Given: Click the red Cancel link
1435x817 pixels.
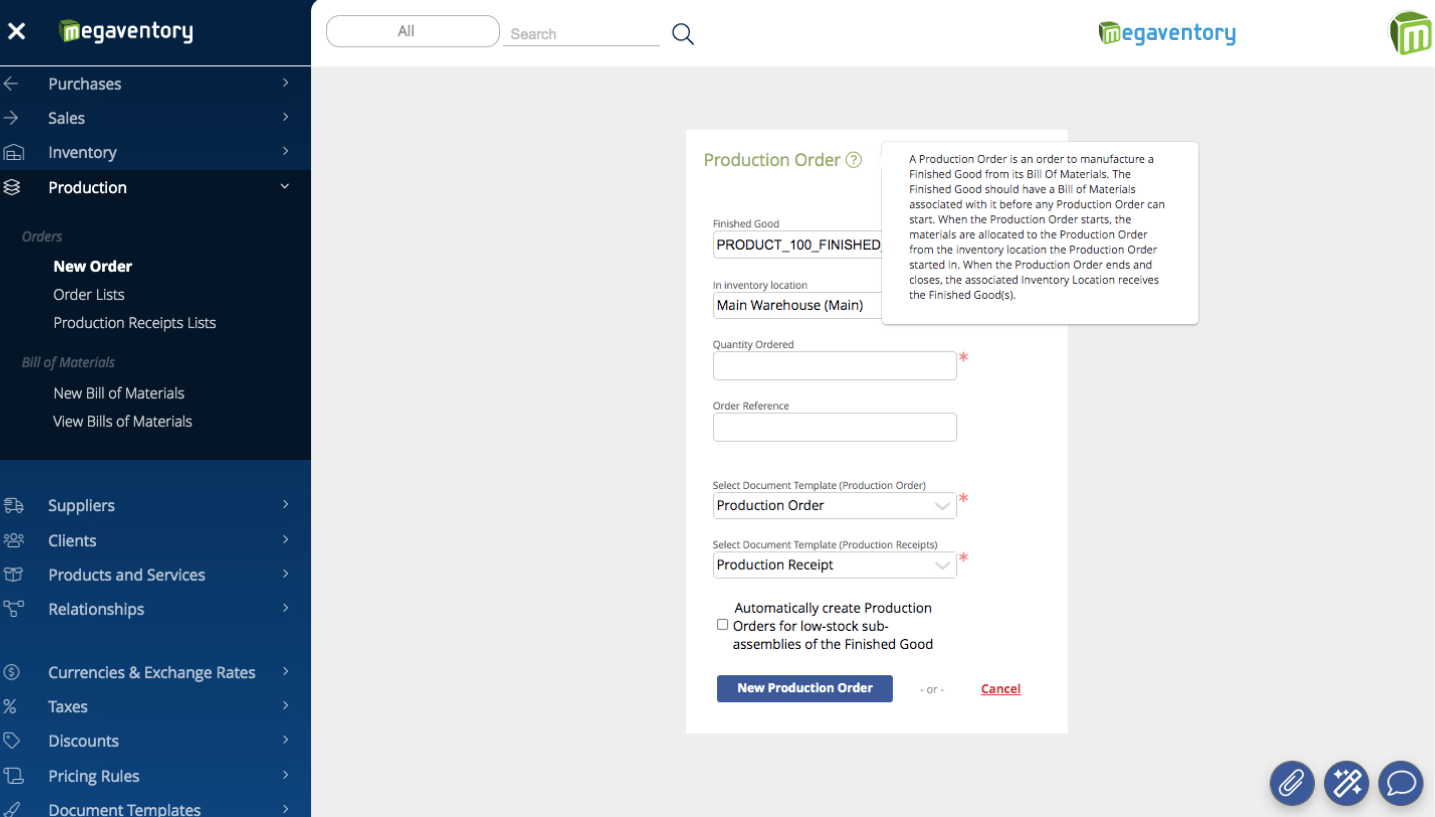Looking at the screenshot, I should click(1001, 689).
